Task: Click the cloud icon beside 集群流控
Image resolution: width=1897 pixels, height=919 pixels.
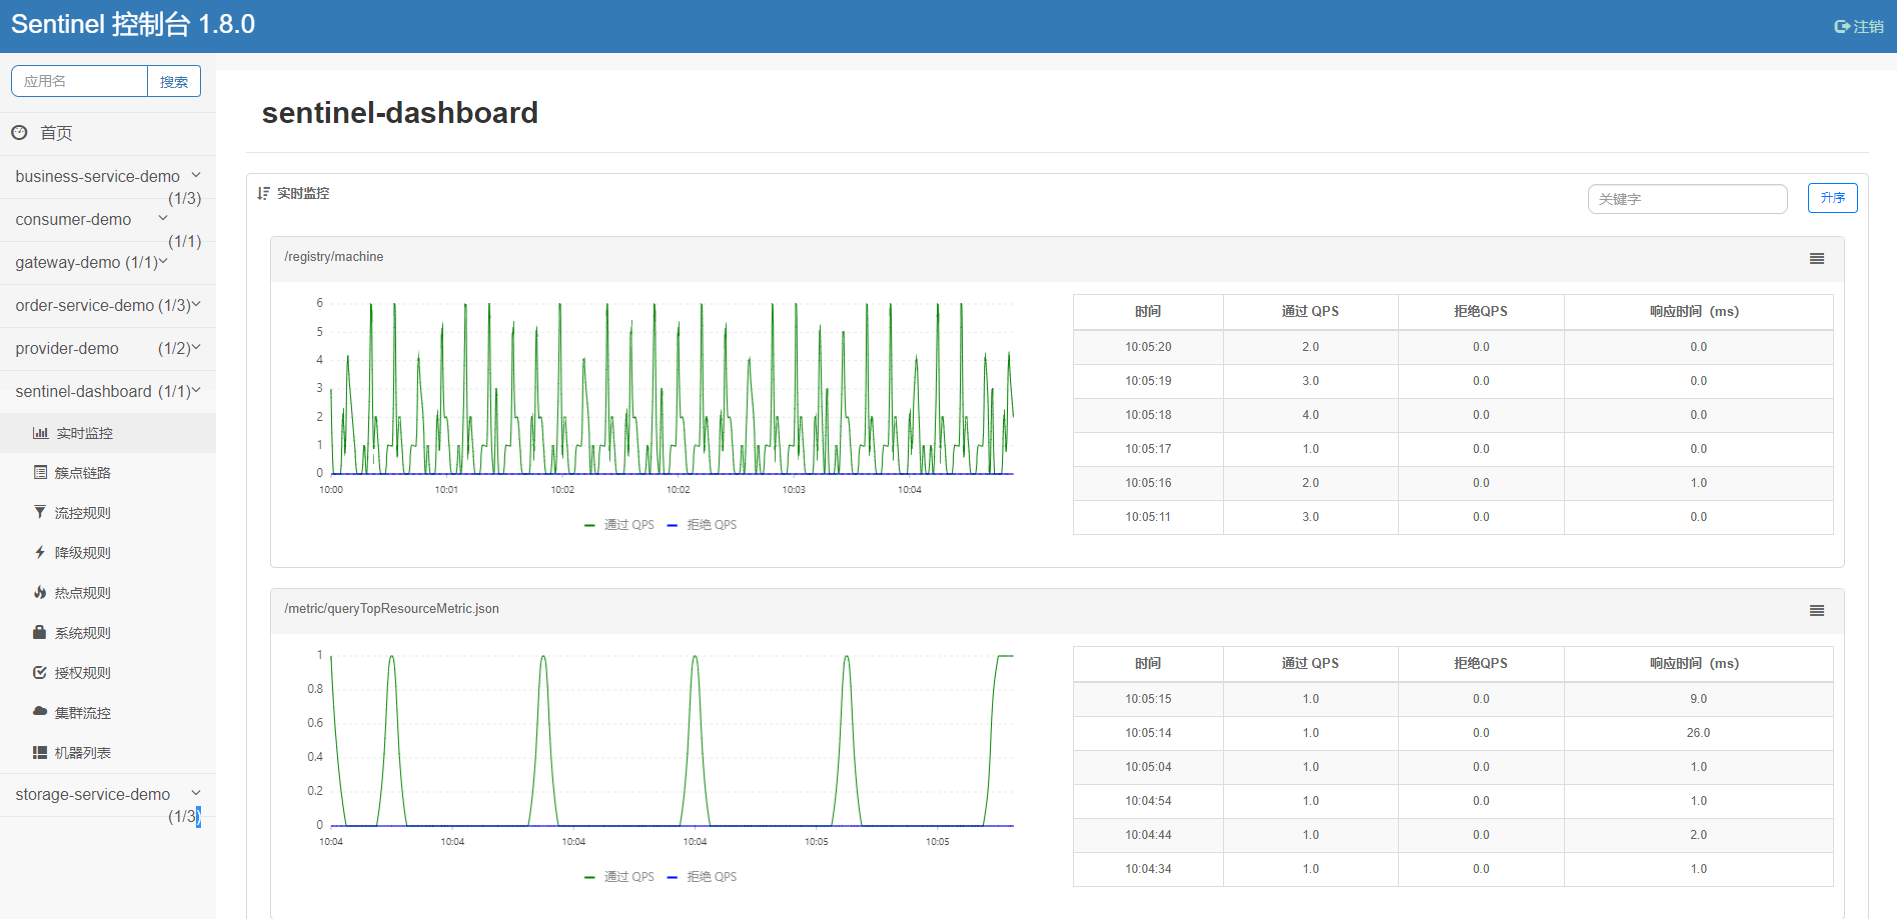Action: click(x=40, y=712)
